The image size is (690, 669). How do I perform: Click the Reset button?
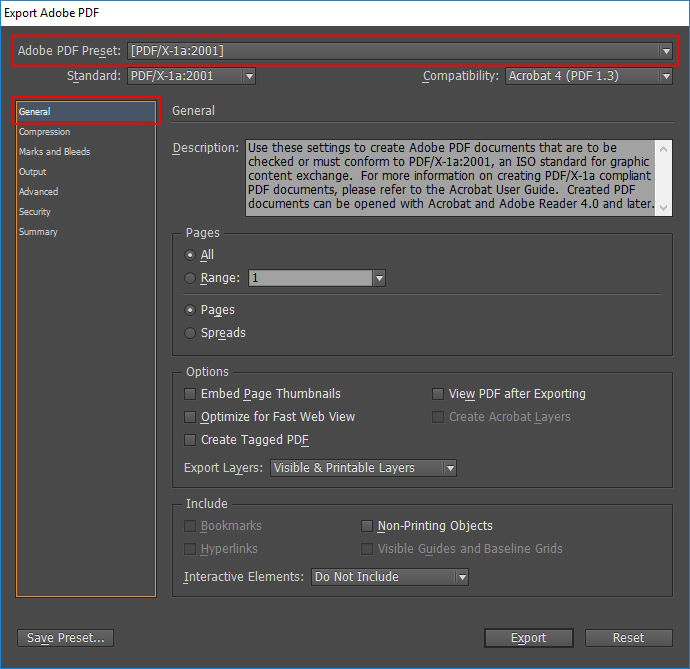[629, 638]
